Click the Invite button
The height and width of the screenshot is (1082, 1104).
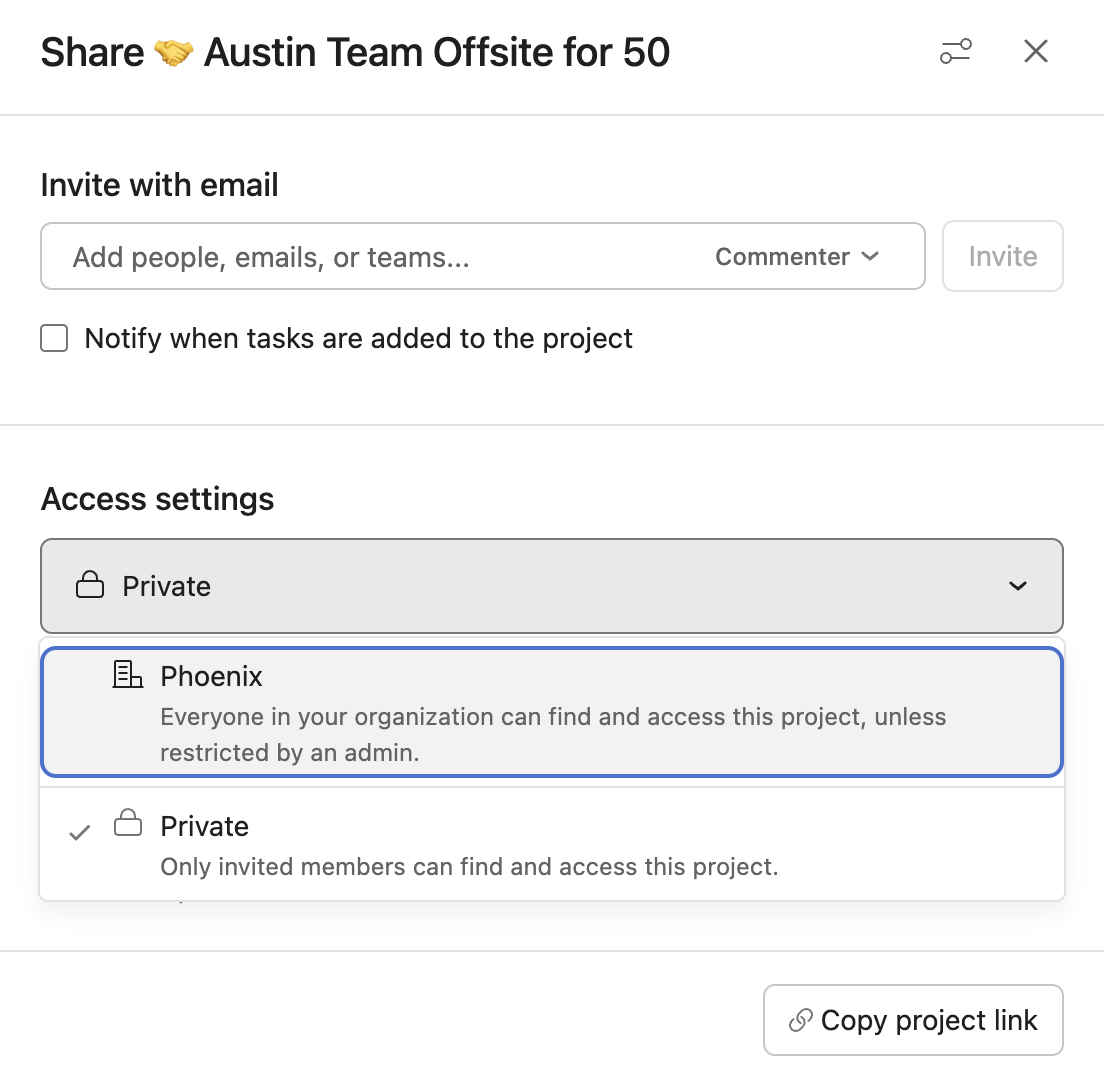click(1003, 256)
